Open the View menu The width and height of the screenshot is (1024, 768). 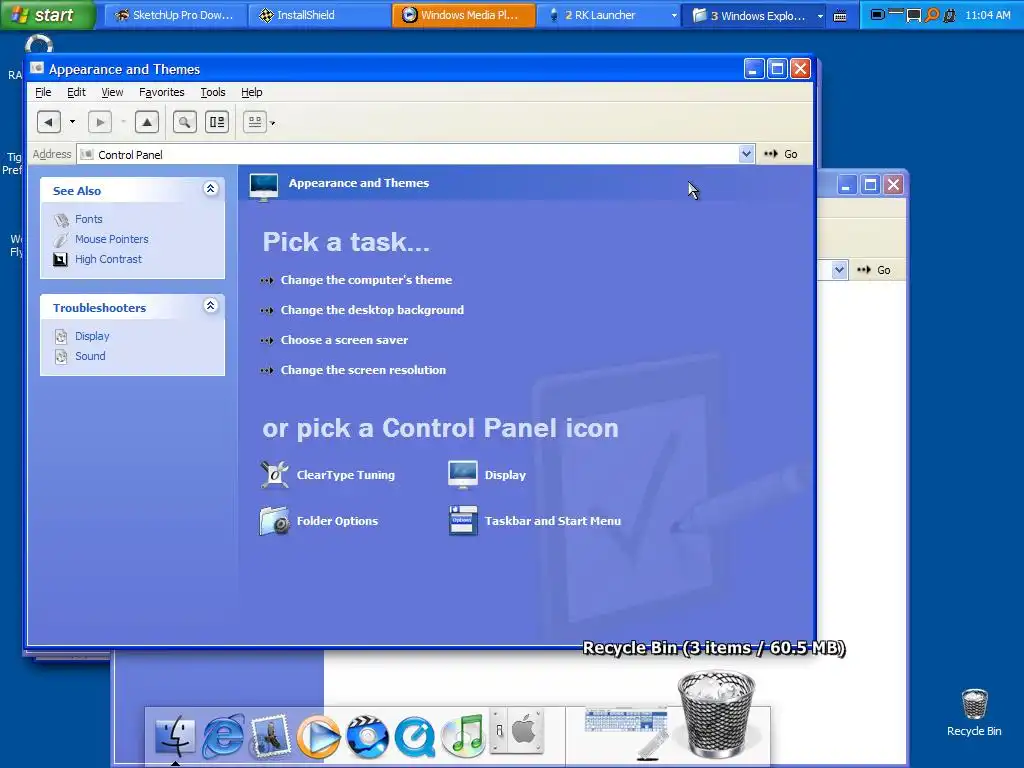(112, 92)
